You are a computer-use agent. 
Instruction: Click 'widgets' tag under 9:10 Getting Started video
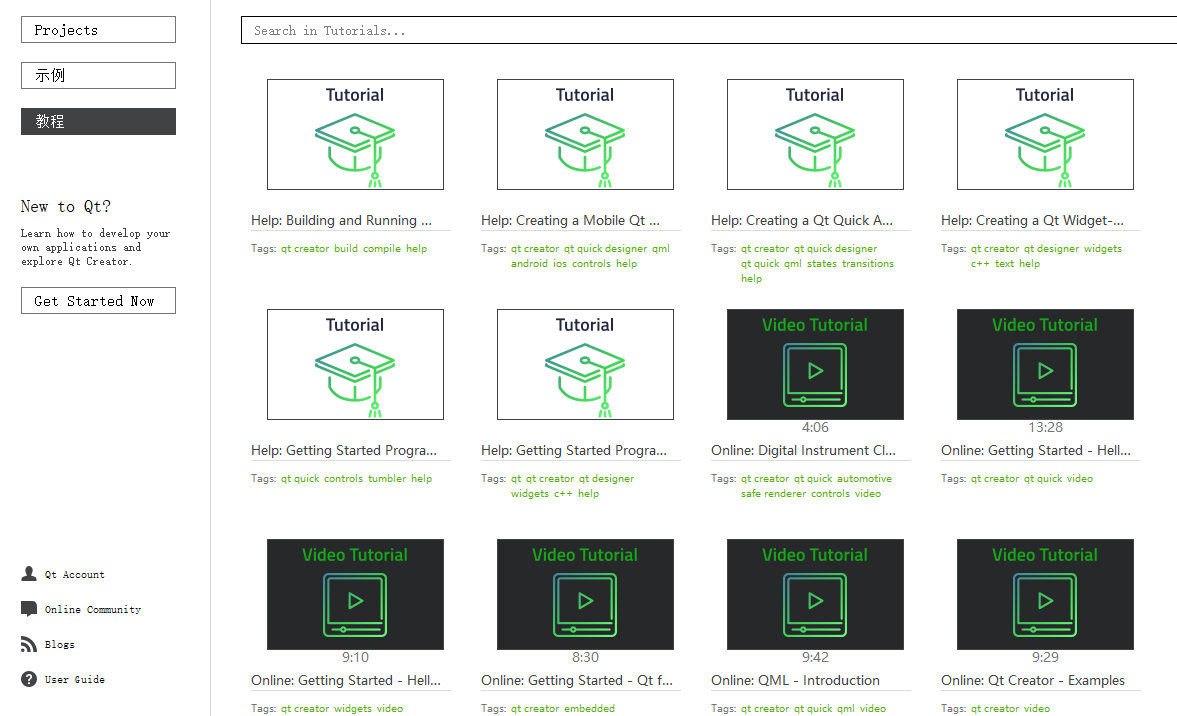tap(353, 708)
